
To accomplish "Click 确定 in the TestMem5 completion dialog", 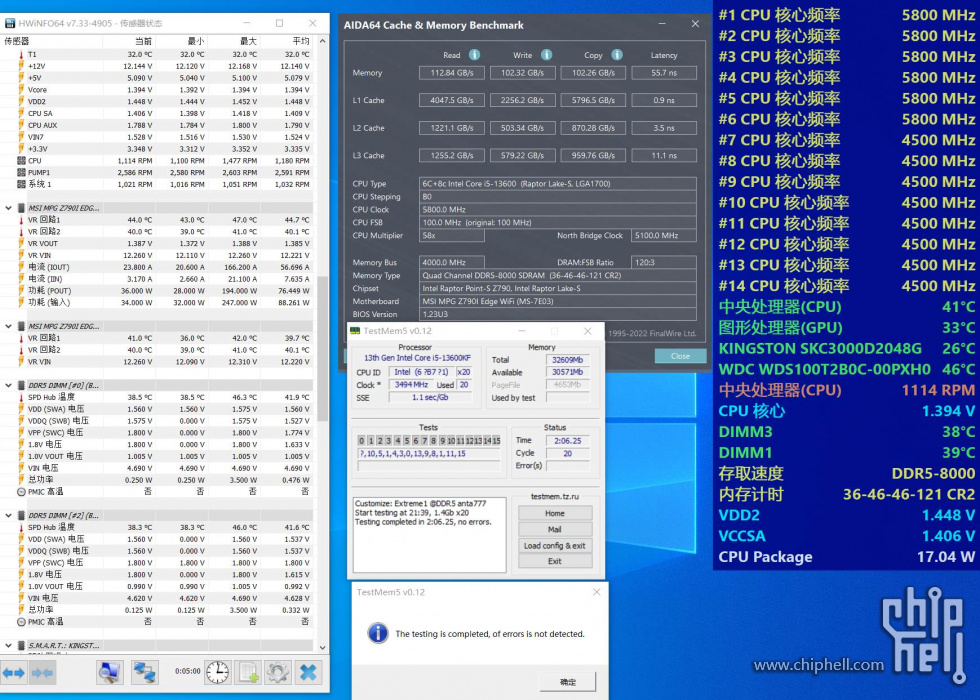I will [x=568, y=682].
